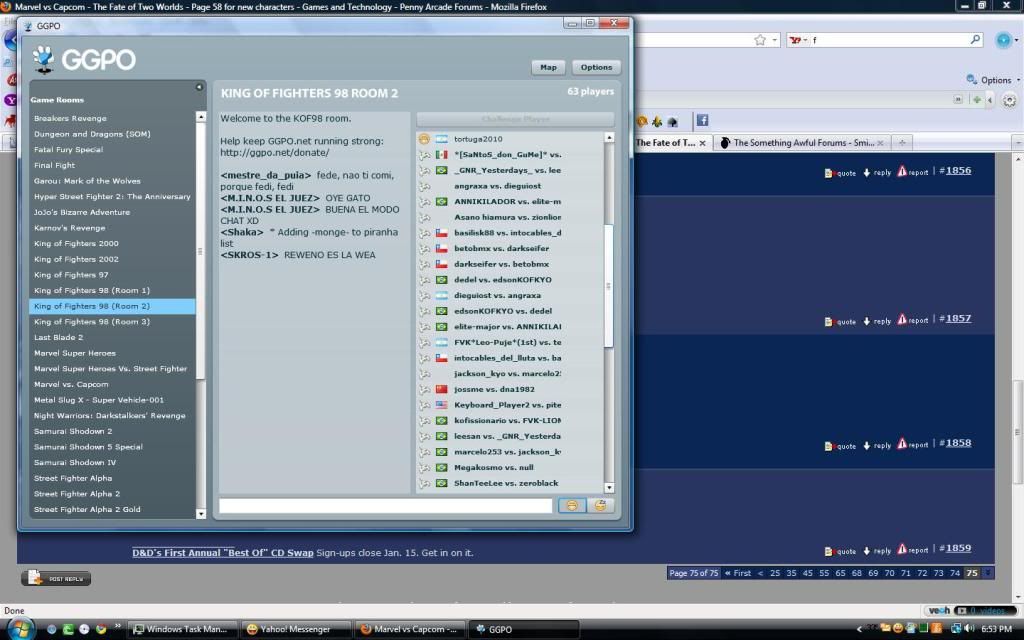1024x640 pixels.
Task: Click the report warning icon for post #1856
Action: pos(901,172)
